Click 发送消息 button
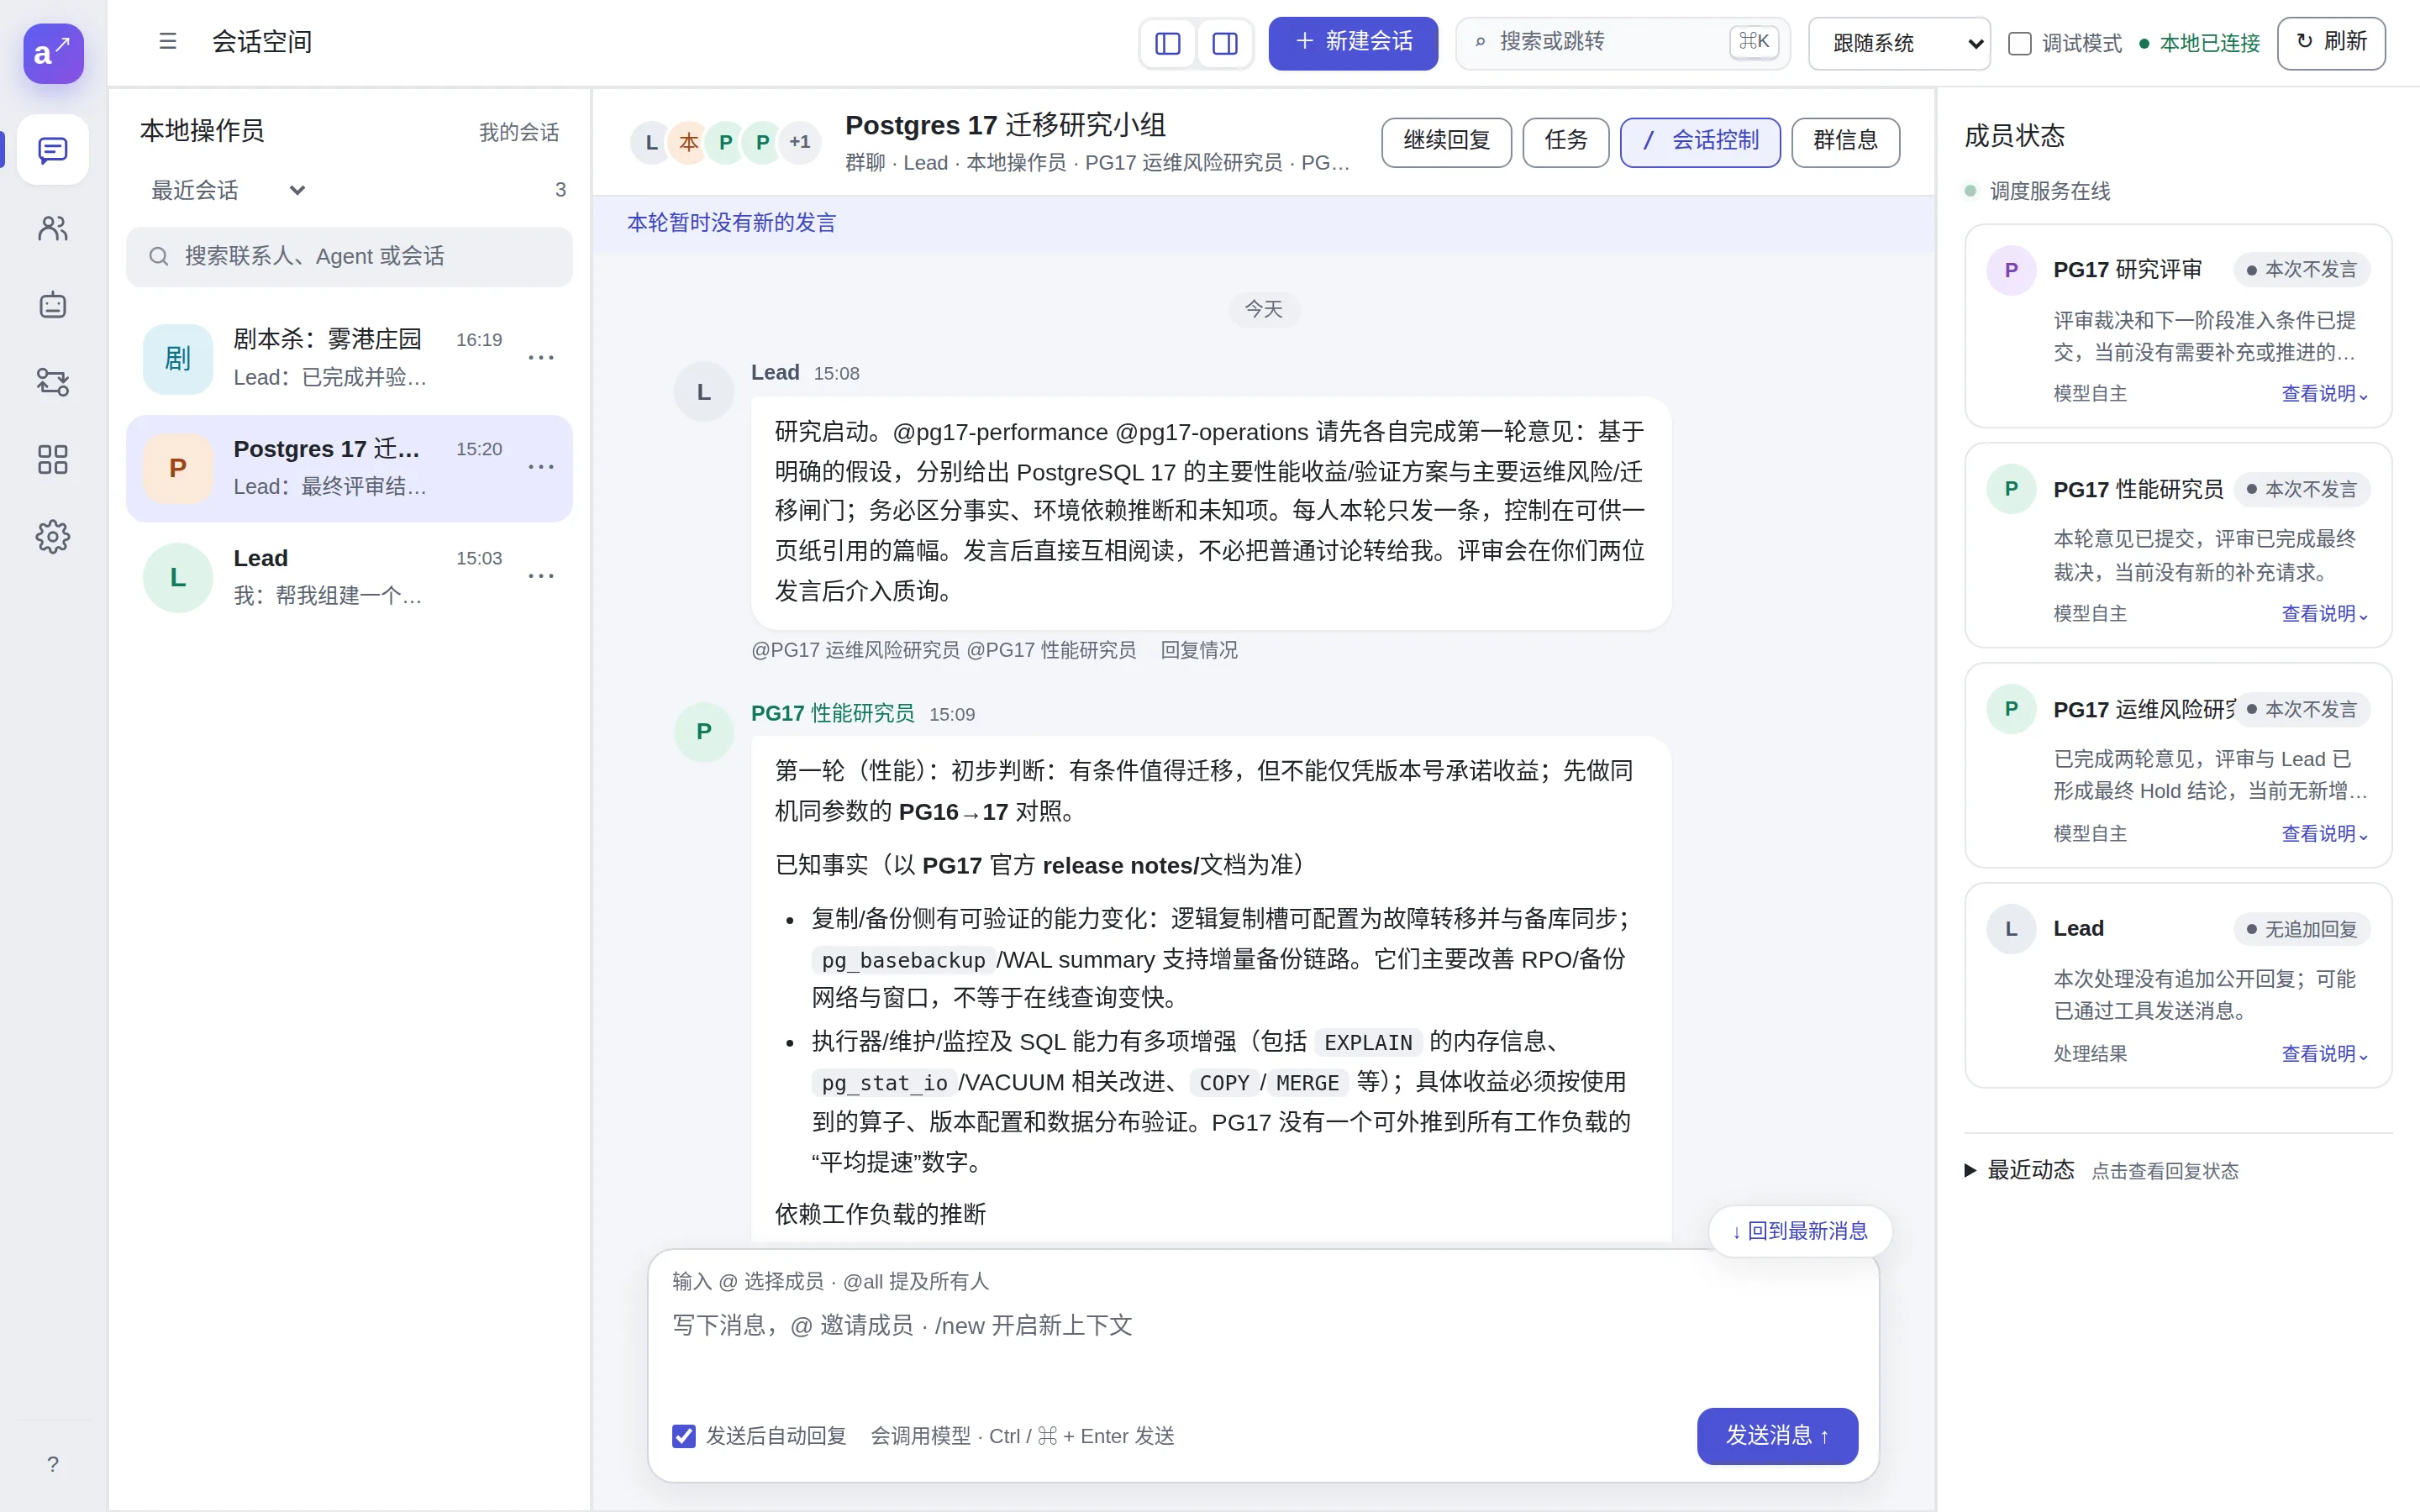Image resolution: width=2420 pixels, height=1512 pixels. coord(1777,1436)
